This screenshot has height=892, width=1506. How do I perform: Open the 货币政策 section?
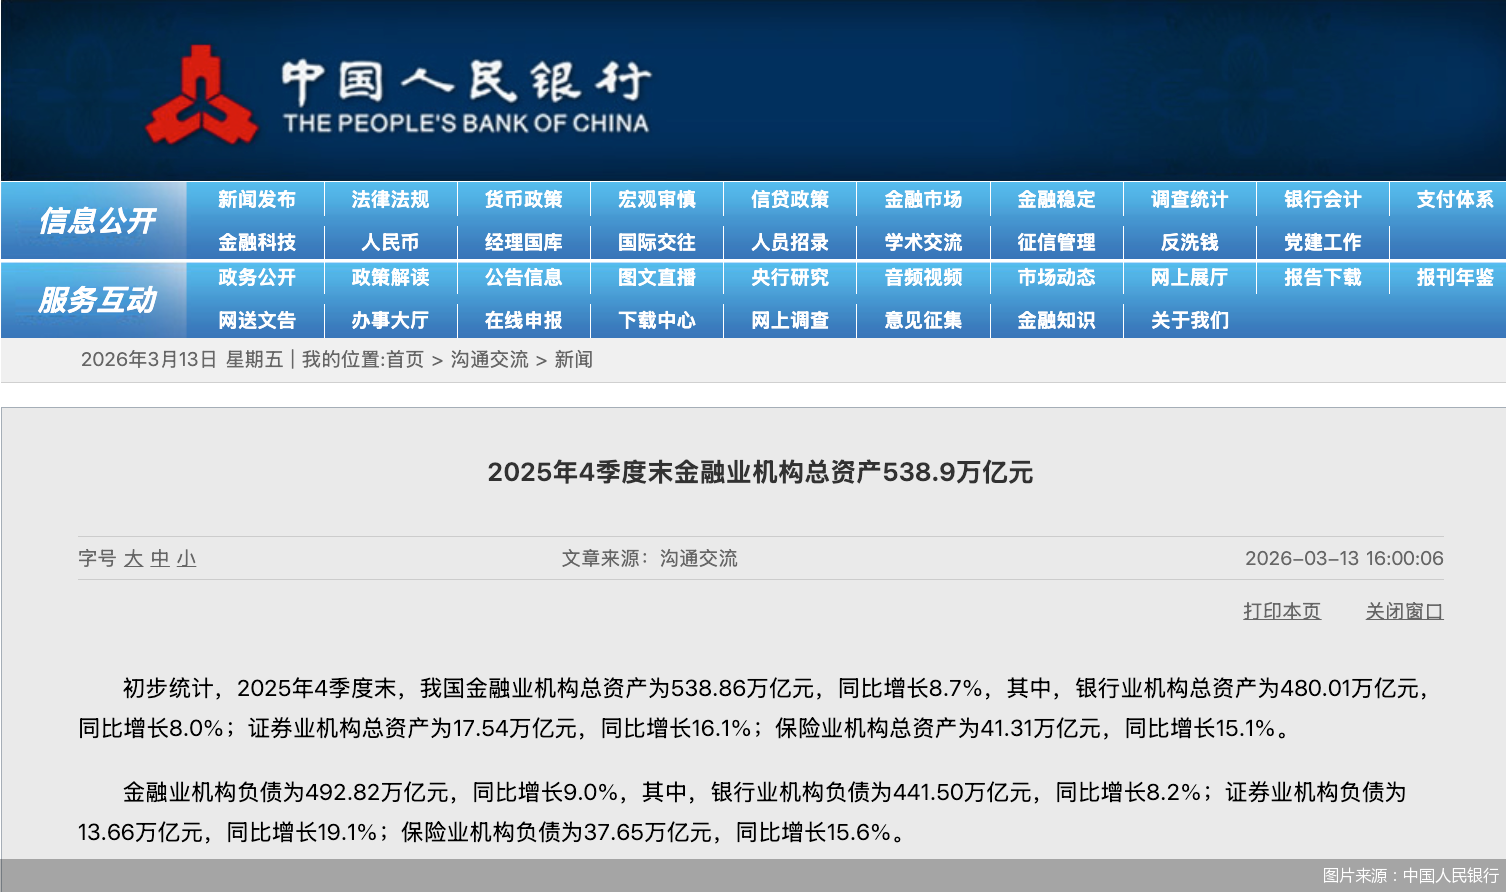coord(524,199)
